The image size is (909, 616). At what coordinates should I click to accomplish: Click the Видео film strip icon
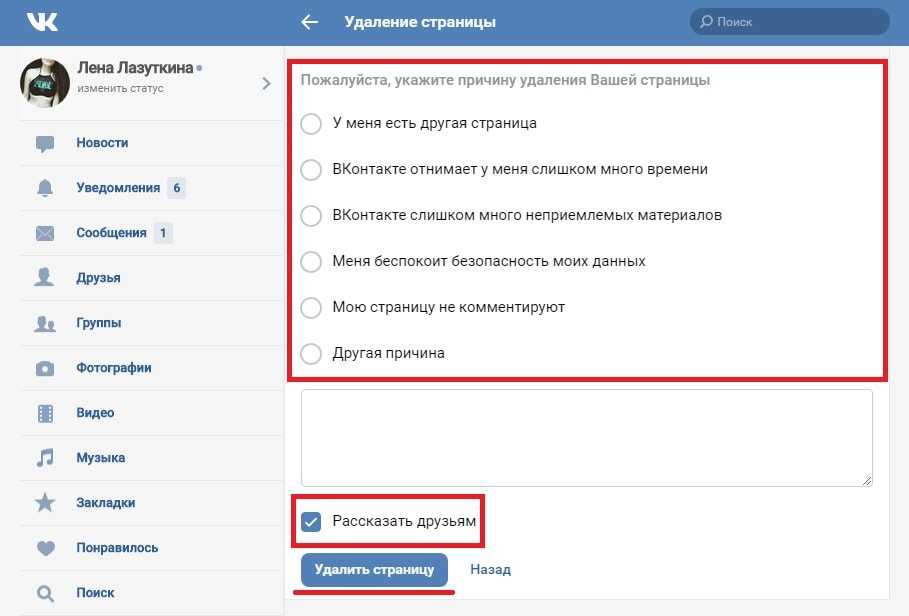tap(45, 413)
